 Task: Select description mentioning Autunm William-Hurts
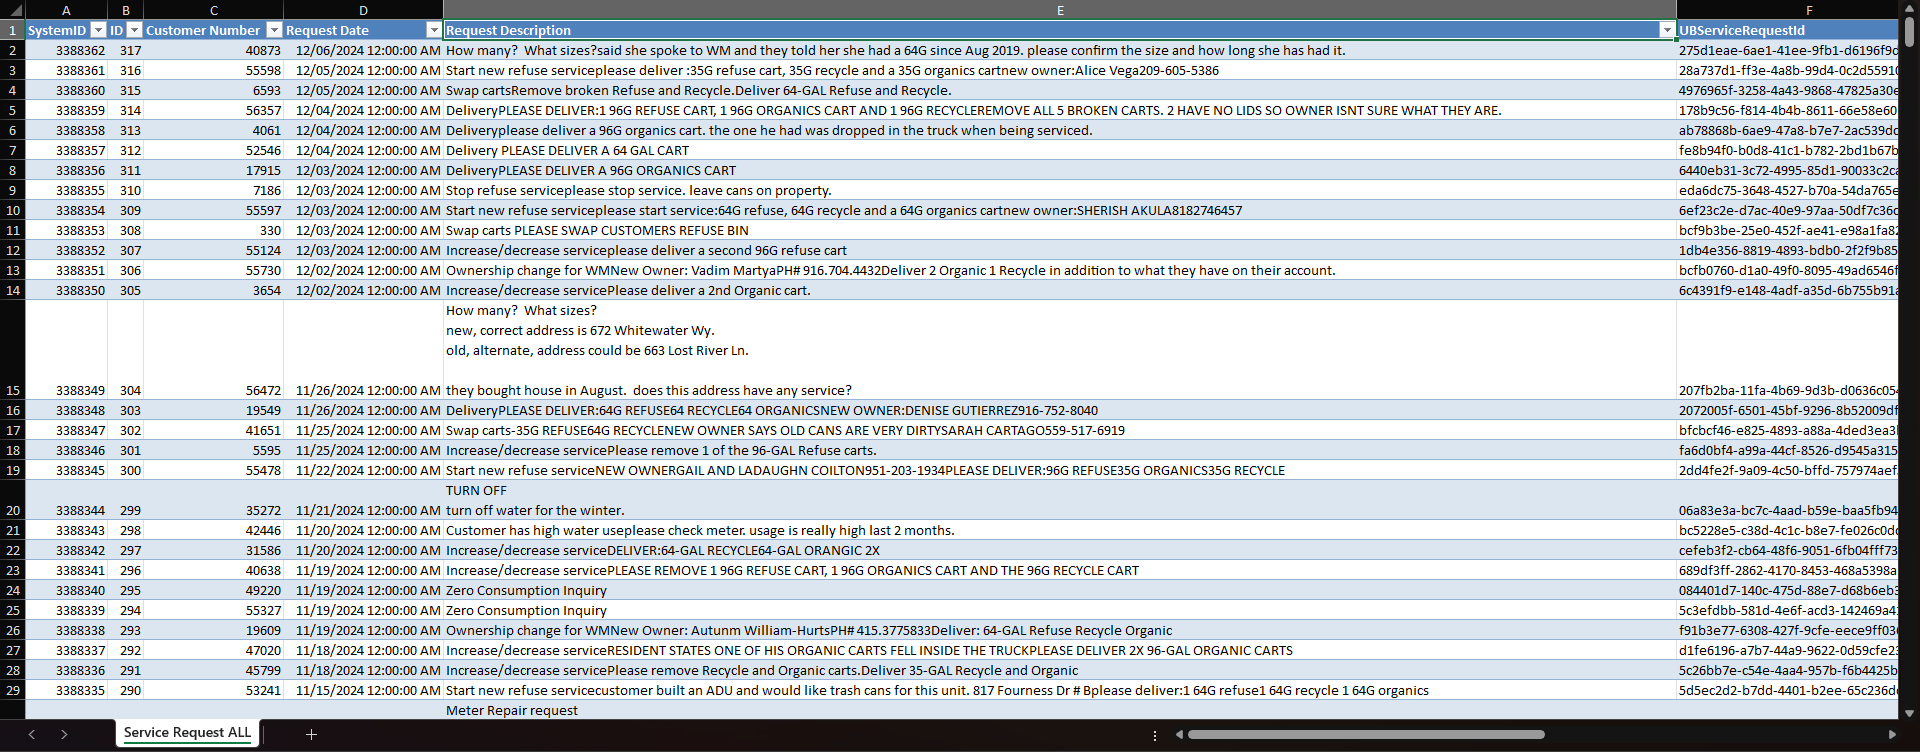point(1060,630)
